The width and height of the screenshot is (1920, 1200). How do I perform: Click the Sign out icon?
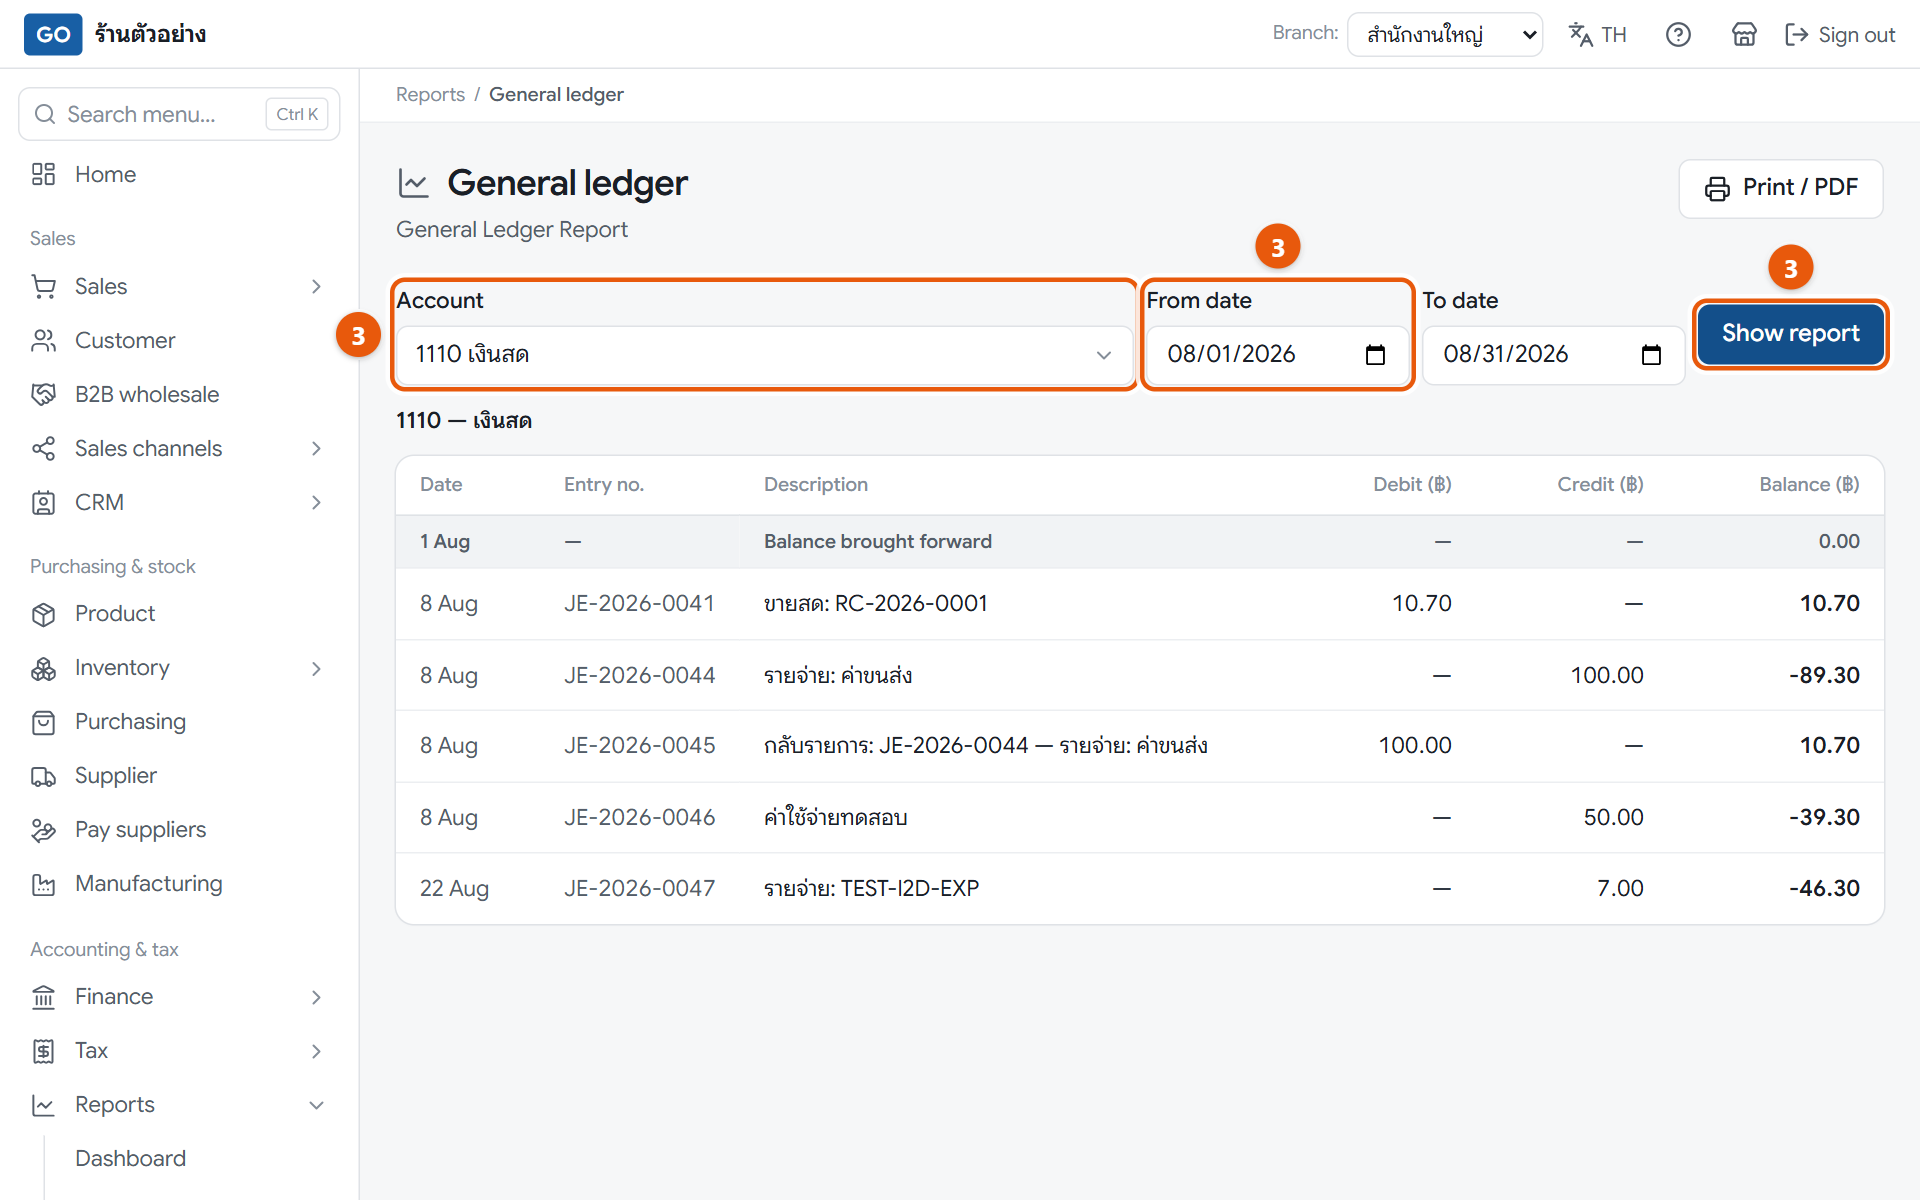1797,35
